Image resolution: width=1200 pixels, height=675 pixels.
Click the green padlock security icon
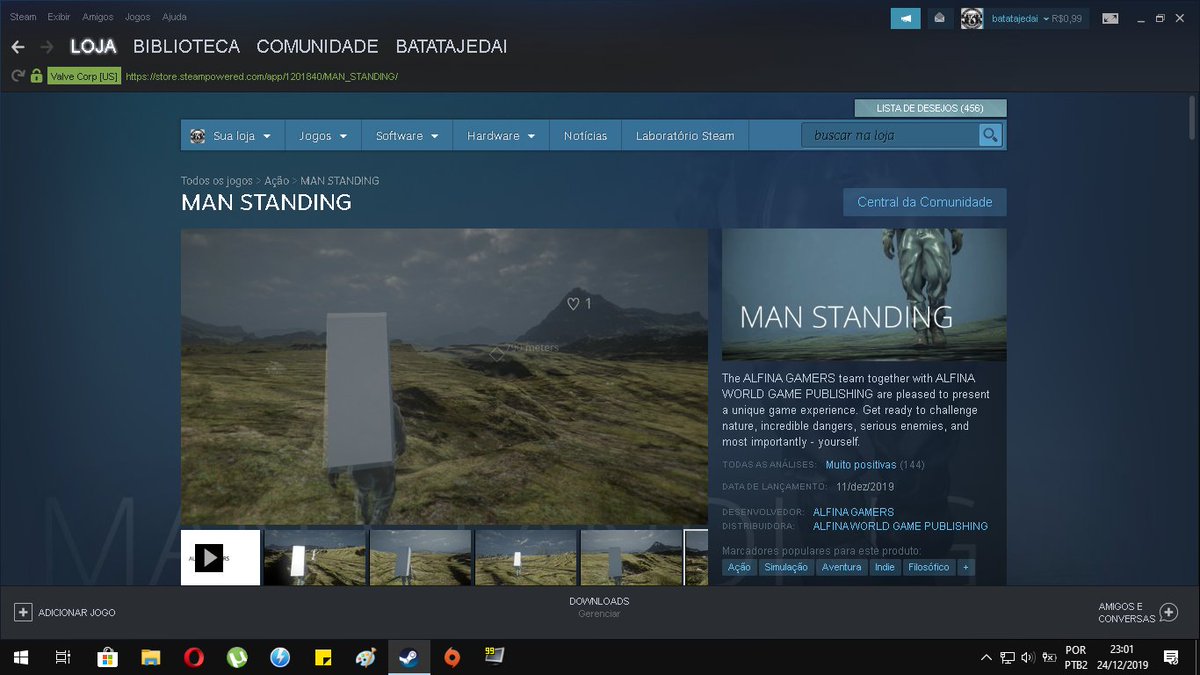pos(36,76)
